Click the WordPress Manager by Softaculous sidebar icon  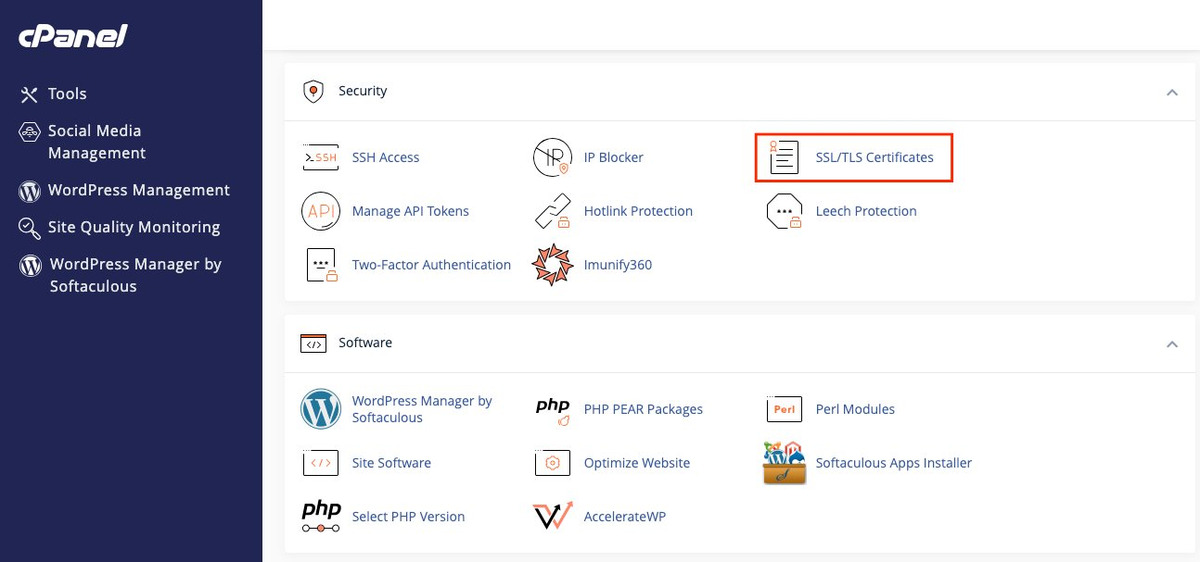pos(31,265)
